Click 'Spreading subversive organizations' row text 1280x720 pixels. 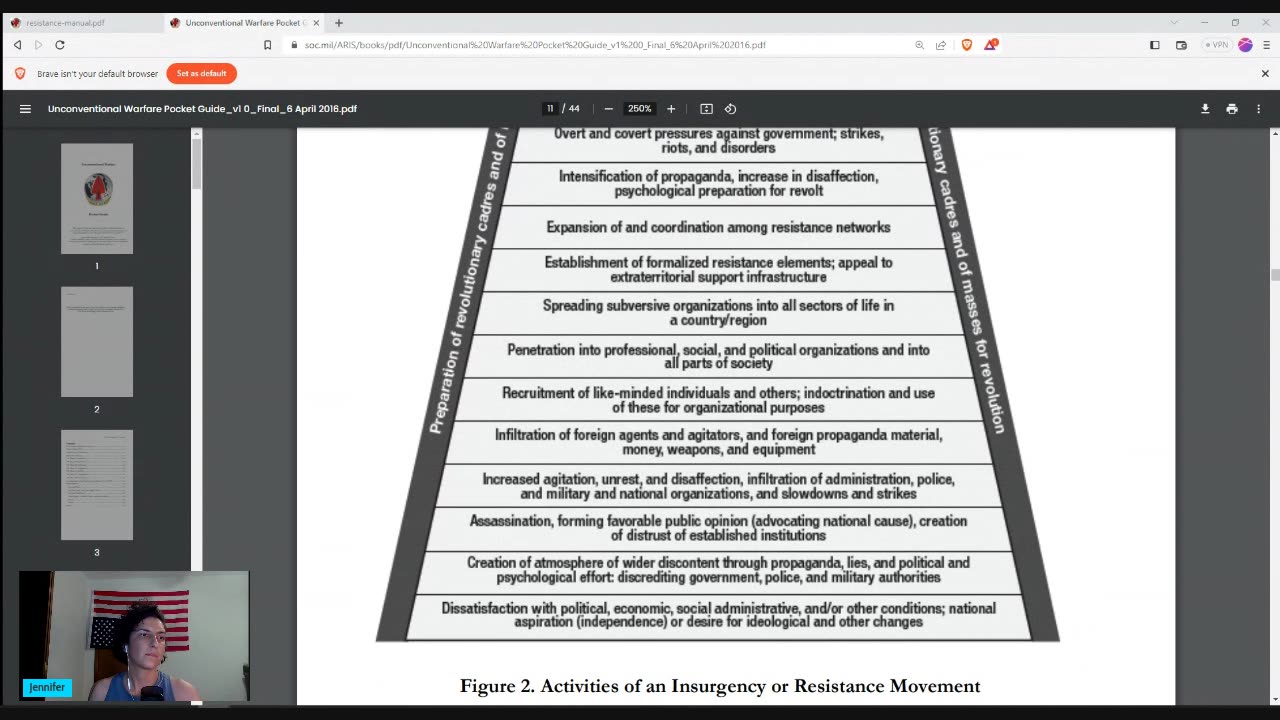click(718, 313)
